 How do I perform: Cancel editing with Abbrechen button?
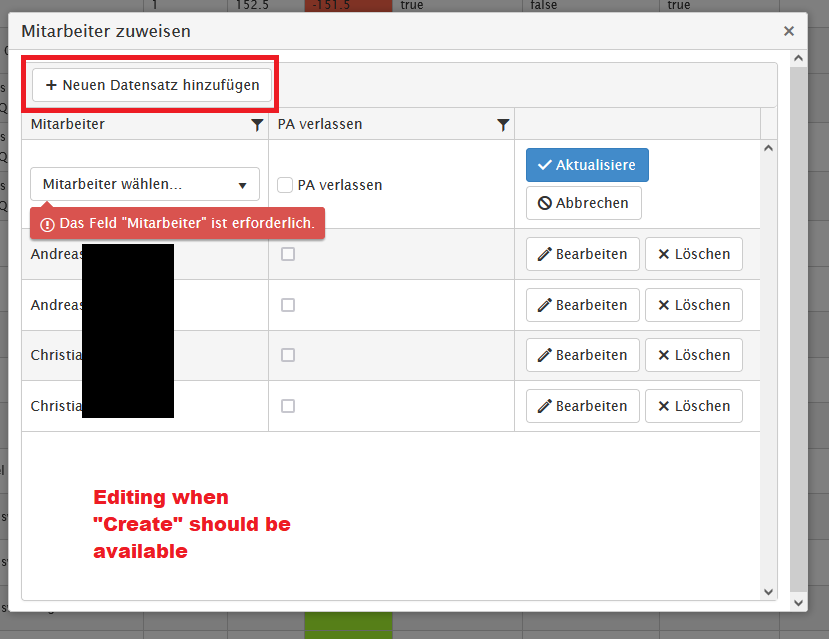(583, 203)
